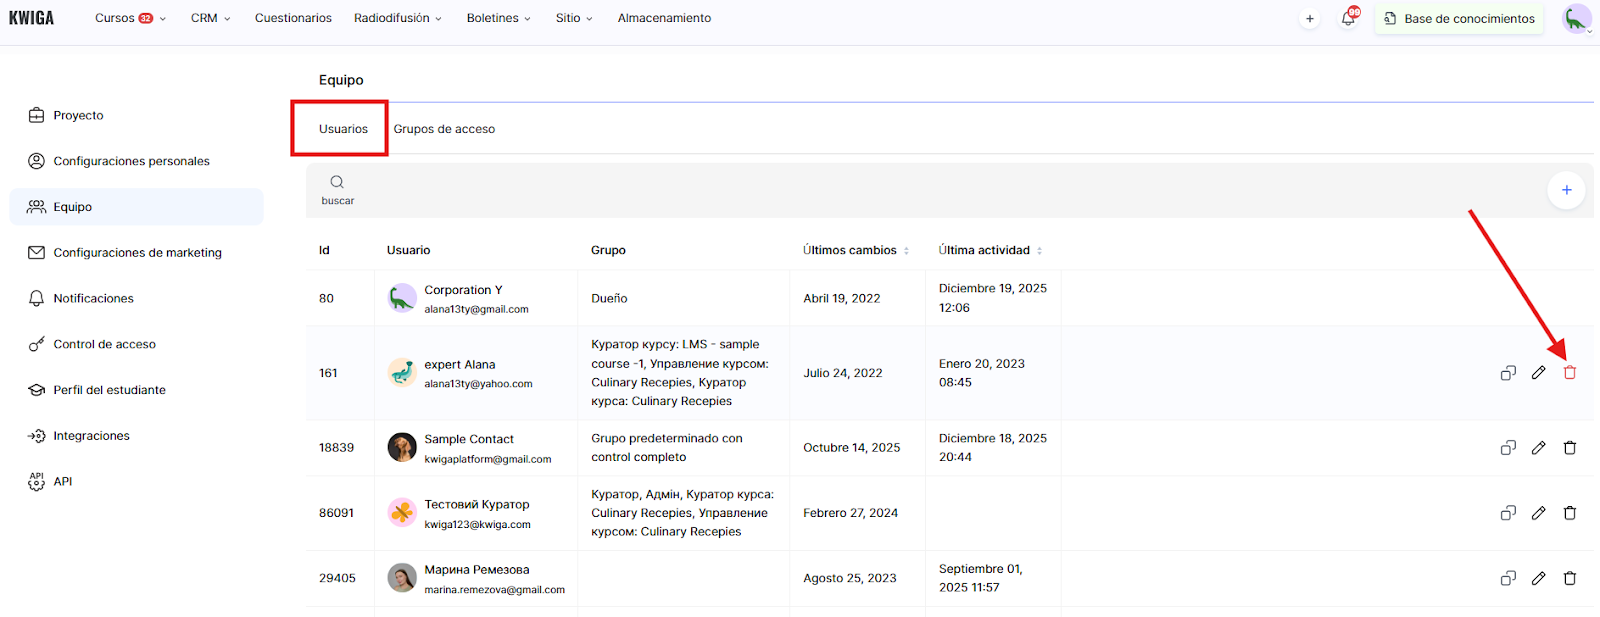The width and height of the screenshot is (1600, 617).
Task: Switch to Grupos de acceso tab
Action: pyautogui.click(x=444, y=129)
